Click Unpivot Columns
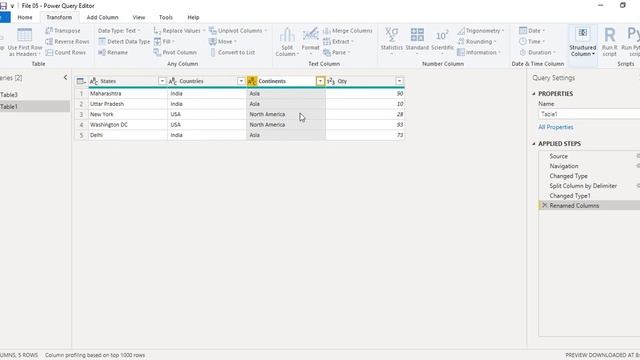 (238, 31)
